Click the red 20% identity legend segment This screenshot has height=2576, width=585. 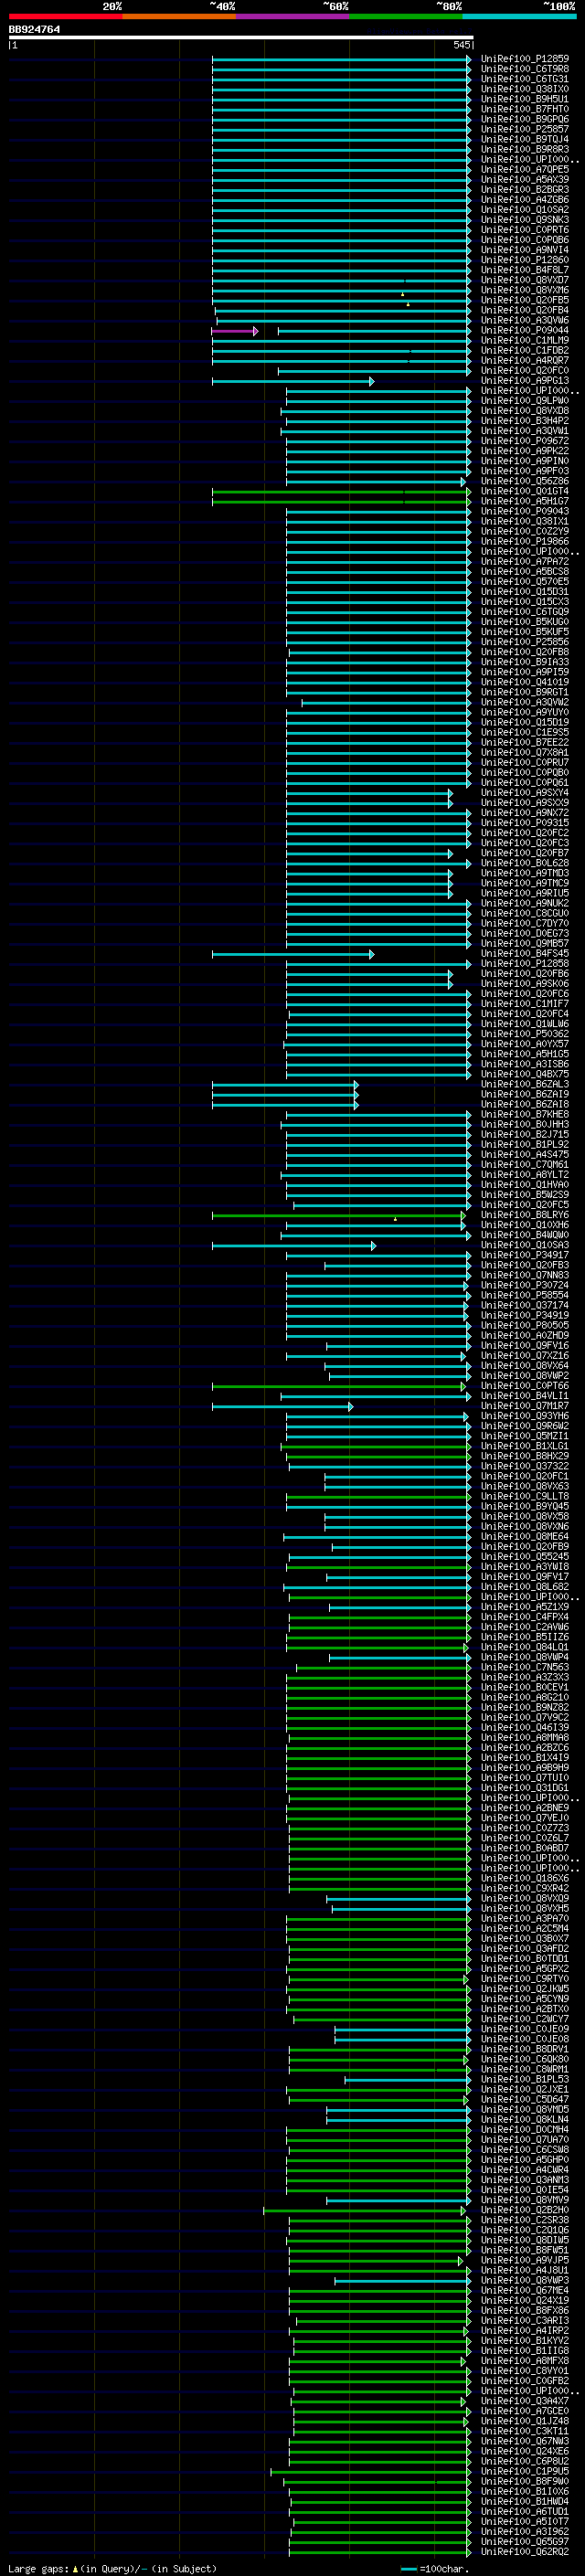click(x=65, y=16)
